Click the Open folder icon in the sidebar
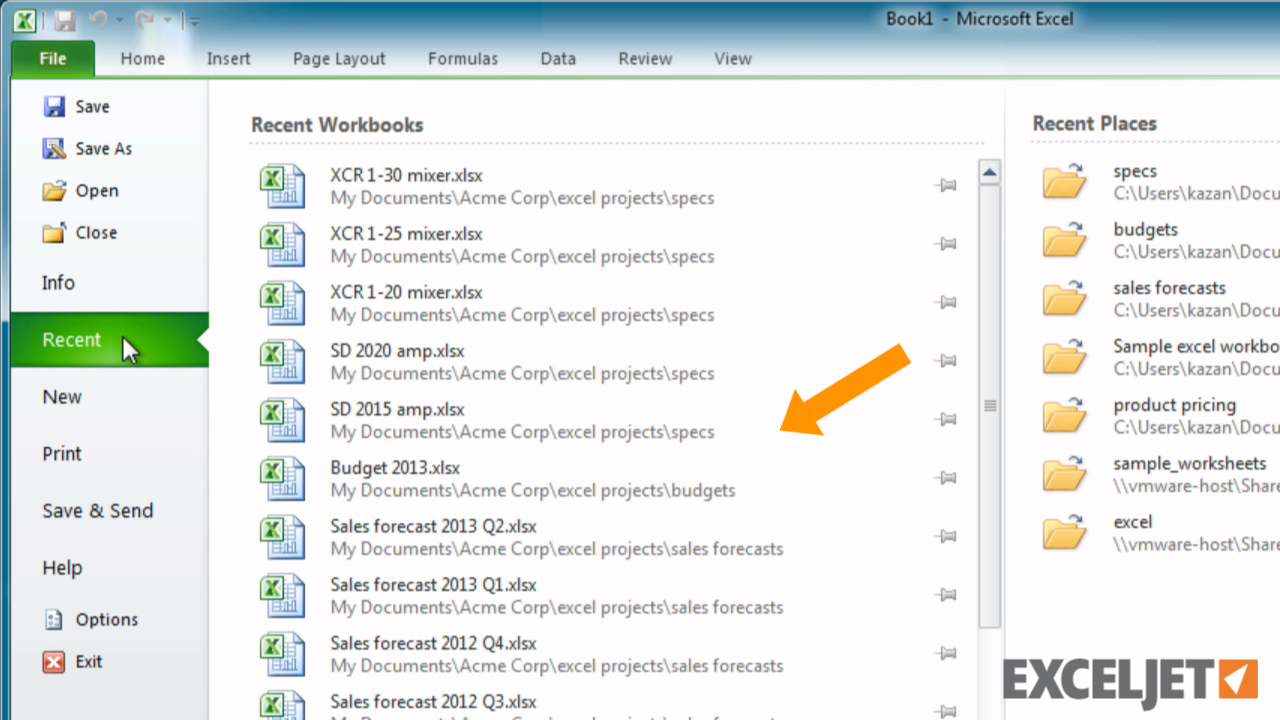The height and width of the screenshot is (720, 1280). [x=54, y=191]
